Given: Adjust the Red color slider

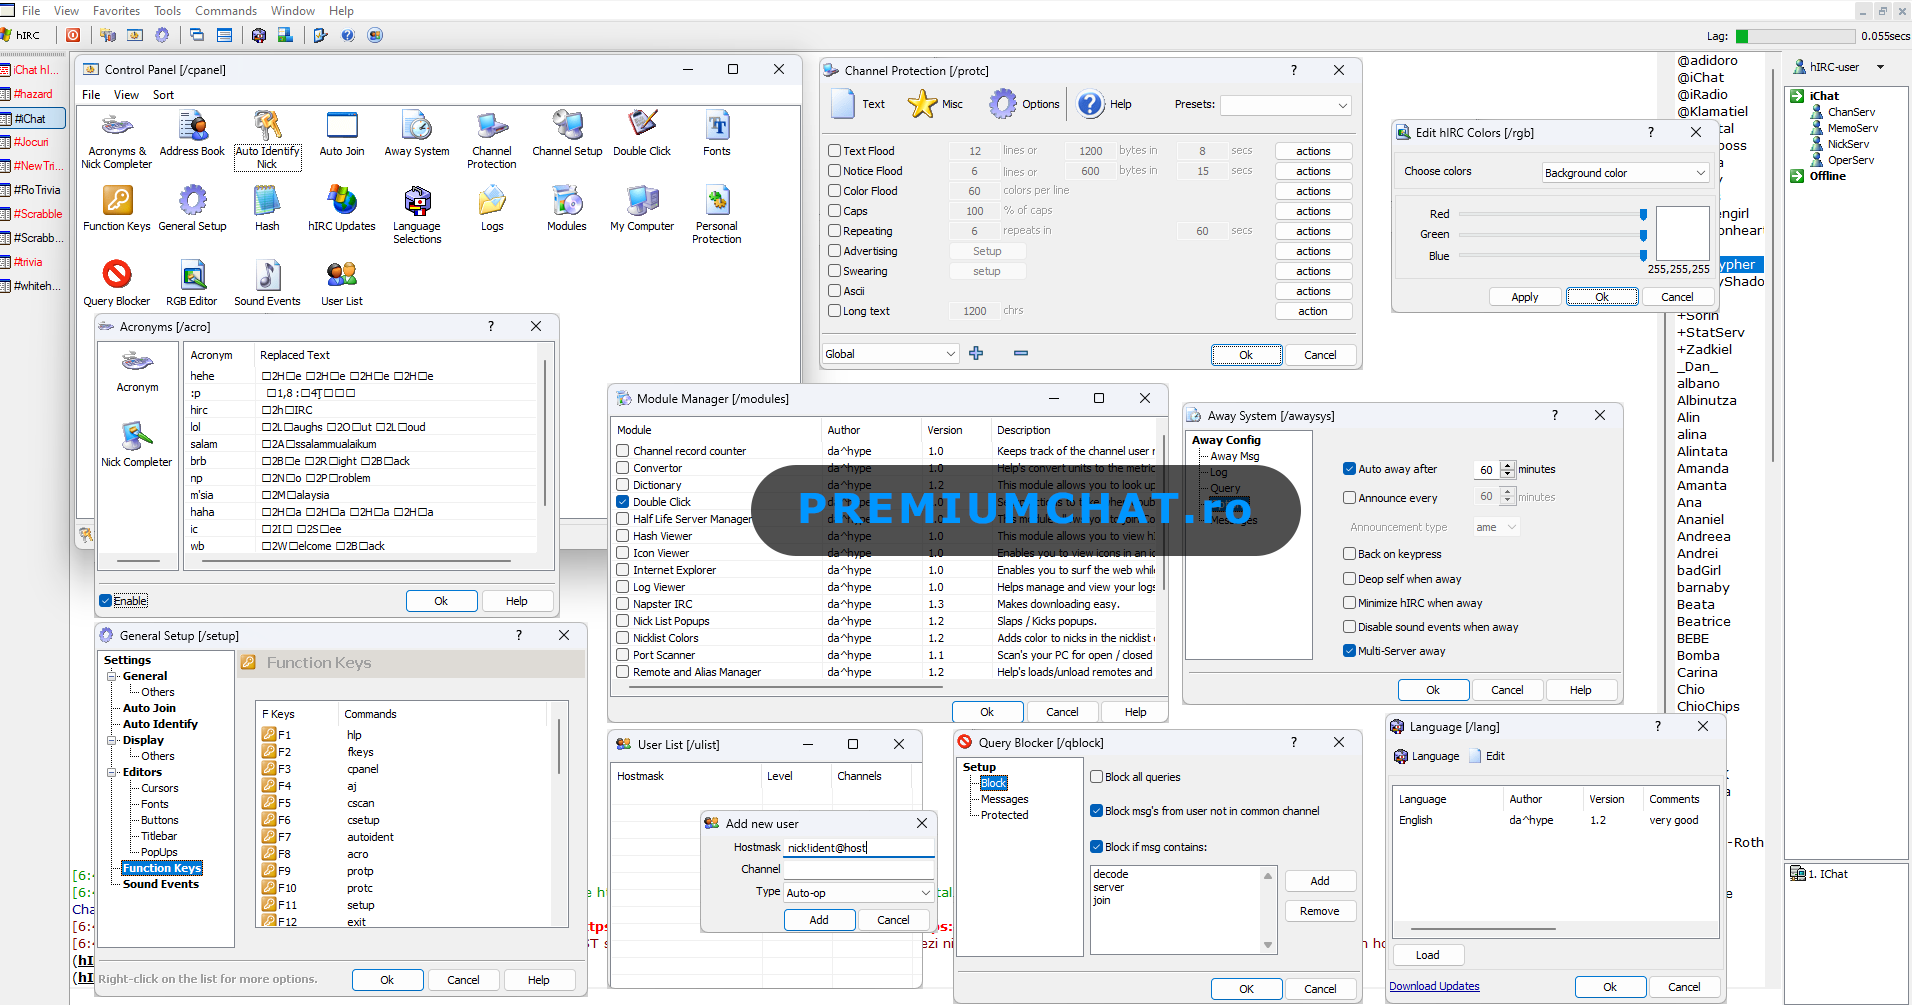Looking at the screenshot, I should [x=1643, y=214].
